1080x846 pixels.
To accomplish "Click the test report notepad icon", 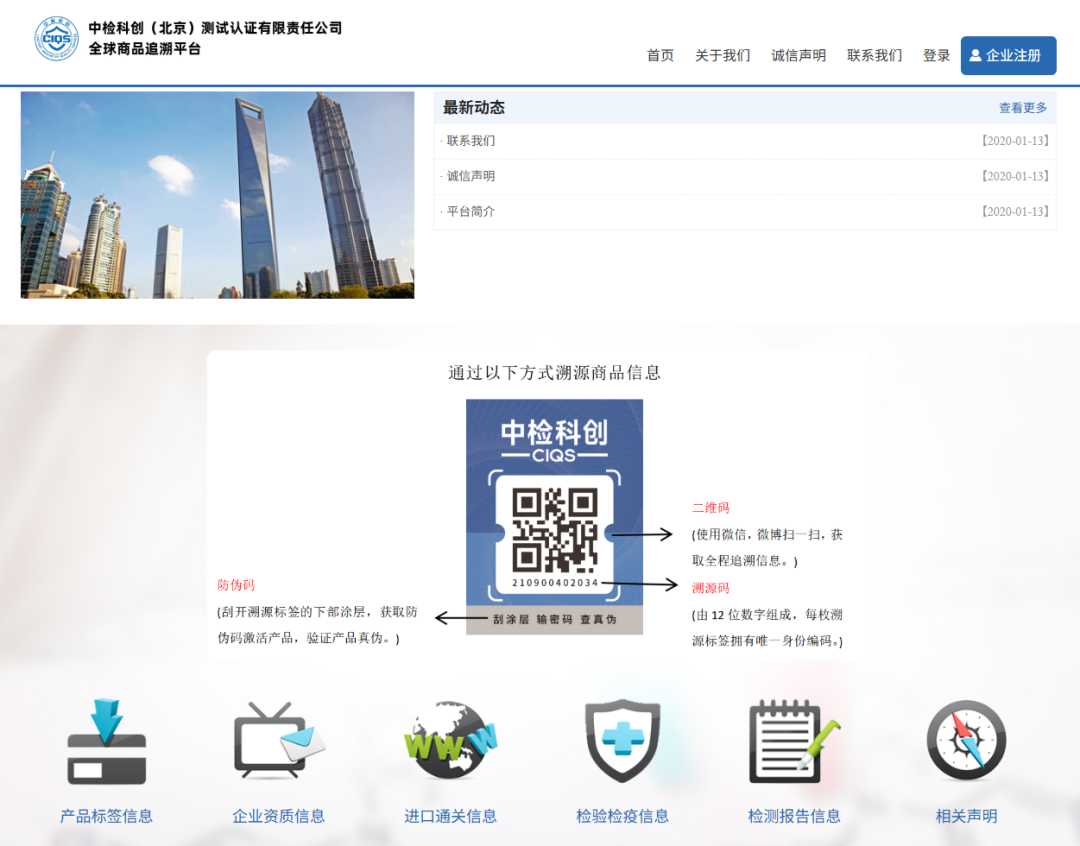I will [793, 742].
